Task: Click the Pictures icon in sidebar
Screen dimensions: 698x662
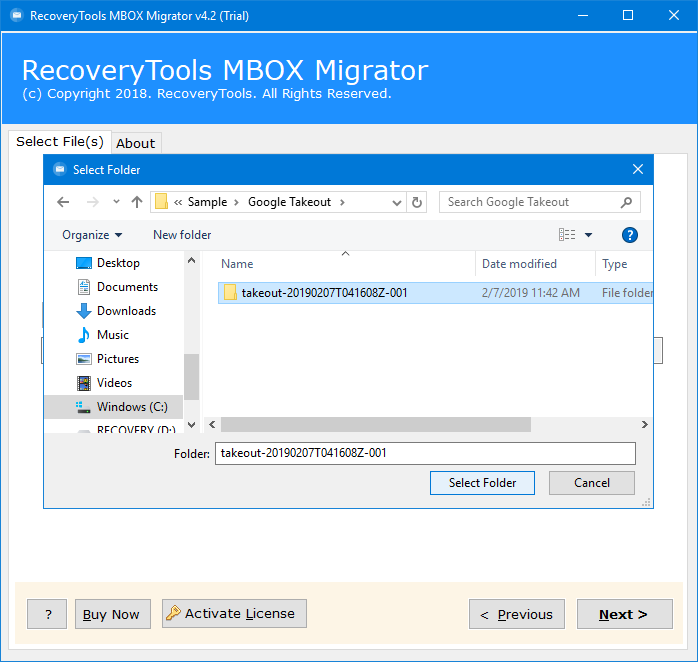Action: pos(84,359)
